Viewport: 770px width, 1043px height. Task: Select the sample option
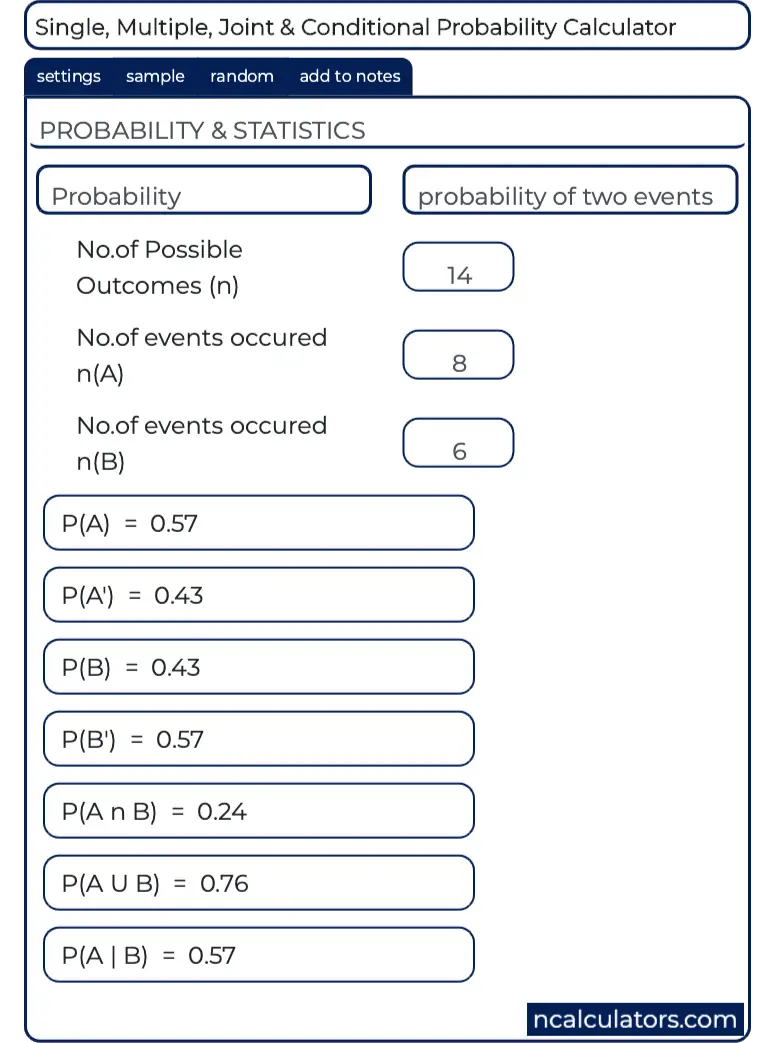coord(154,76)
